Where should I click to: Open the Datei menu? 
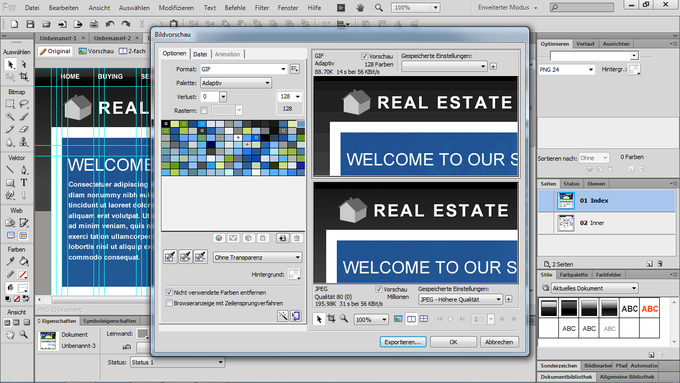click(x=32, y=8)
